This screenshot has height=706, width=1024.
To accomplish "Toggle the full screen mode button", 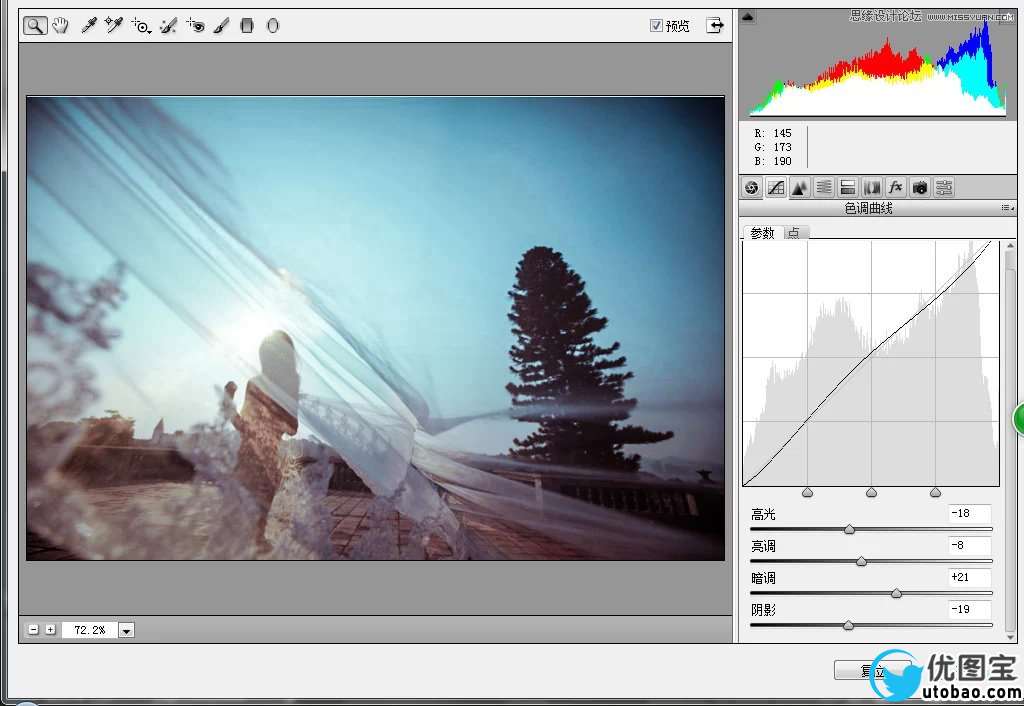I will click(x=715, y=26).
